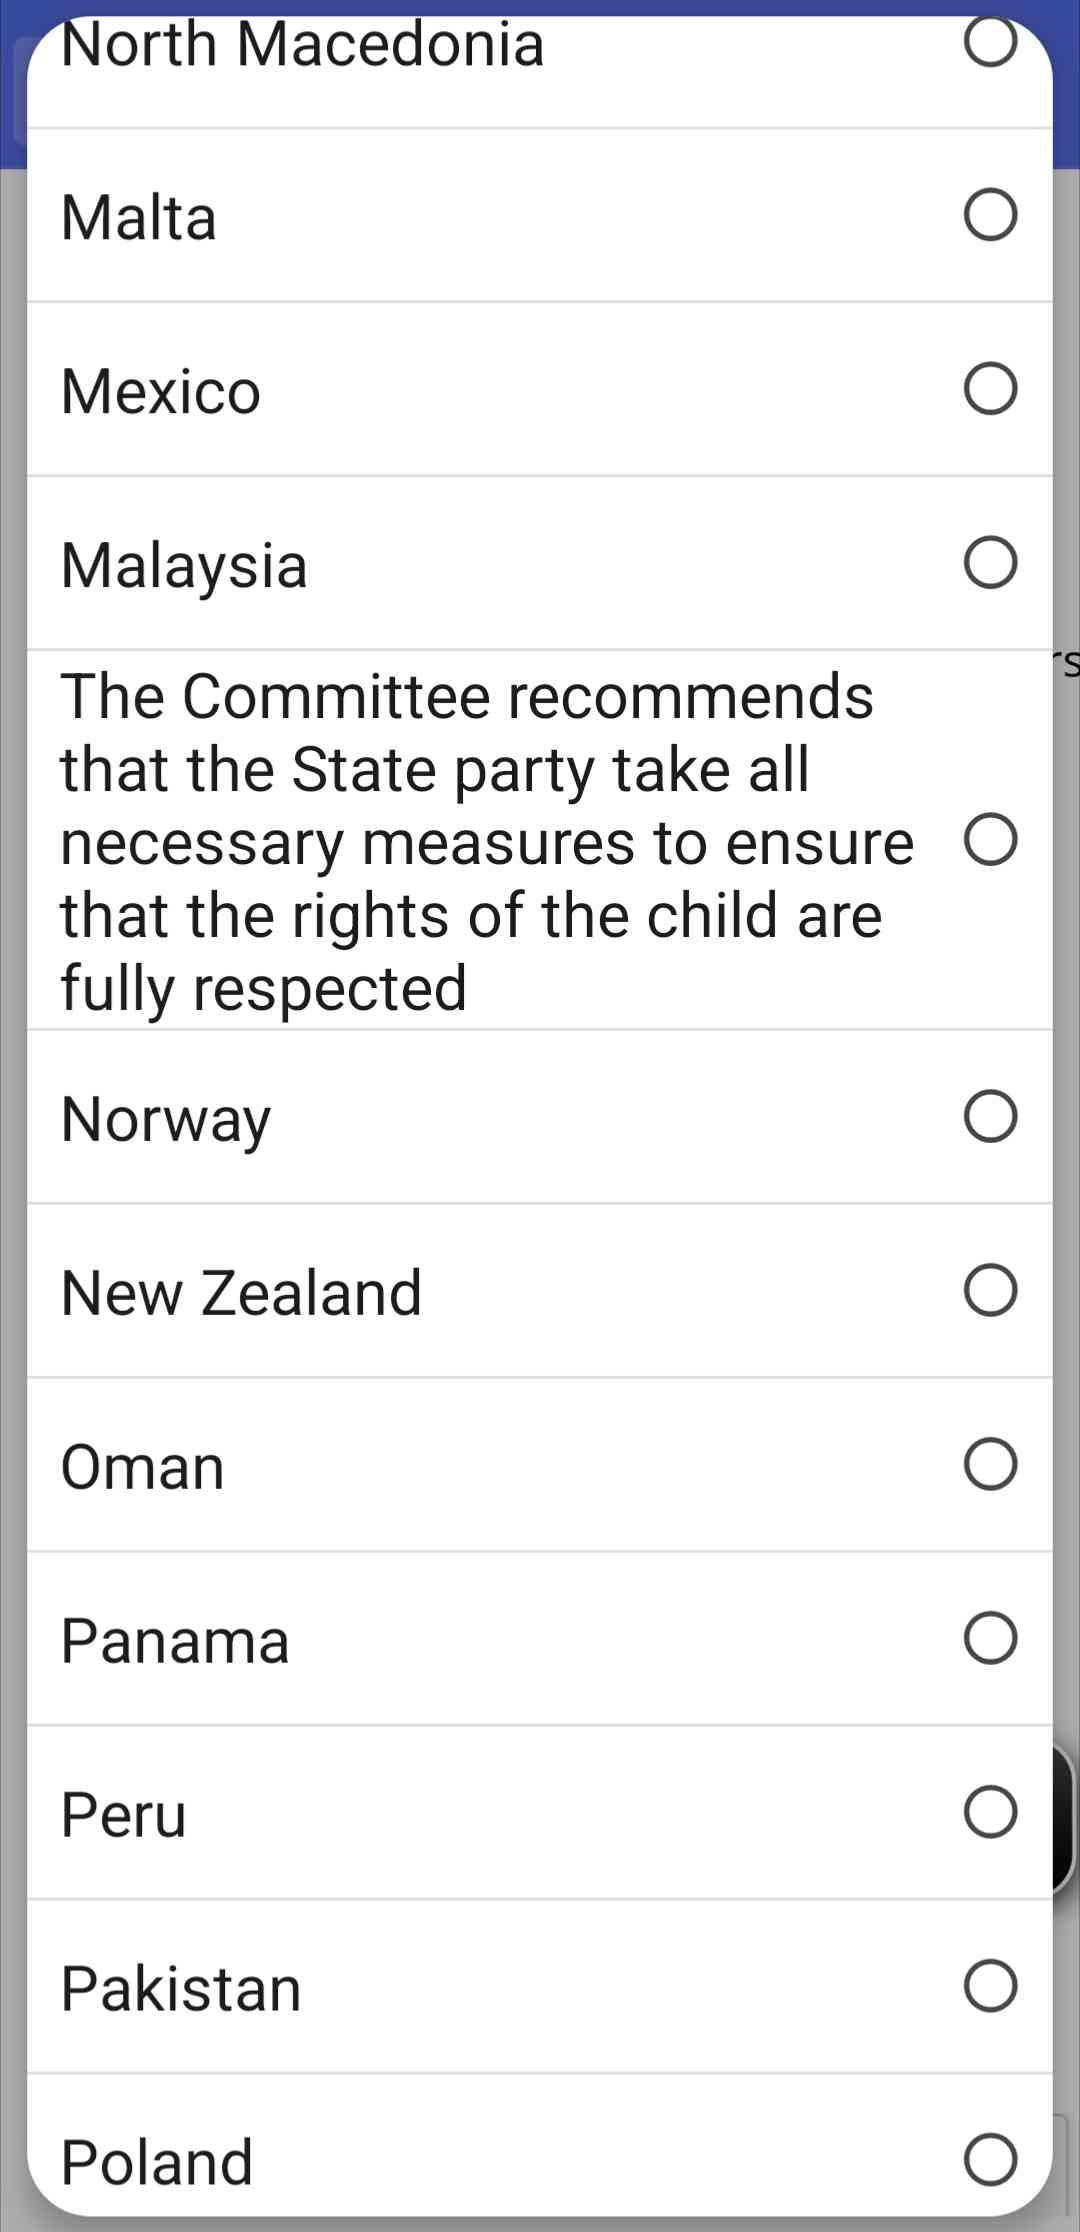Tap the Malta list entry text
This screenshot has height=2232, width=1080.
point(139,217)
